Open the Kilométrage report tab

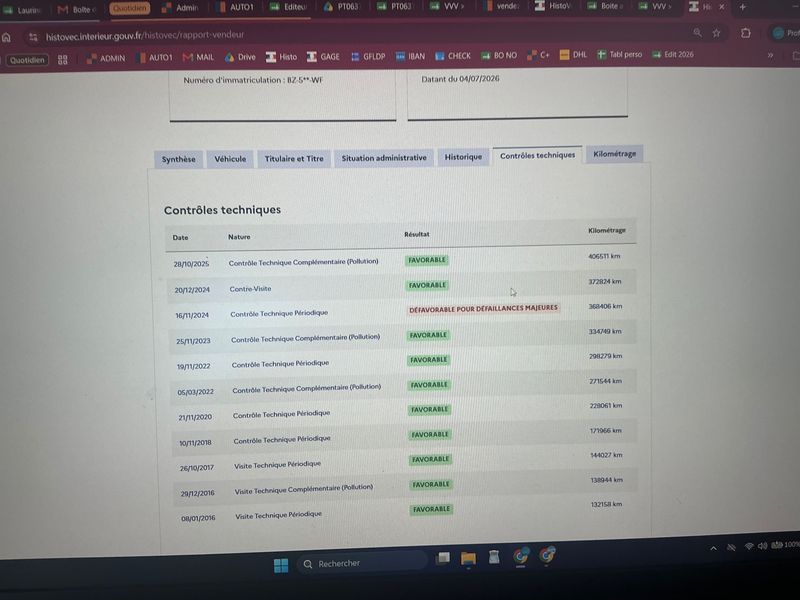(x=614, y=154)
